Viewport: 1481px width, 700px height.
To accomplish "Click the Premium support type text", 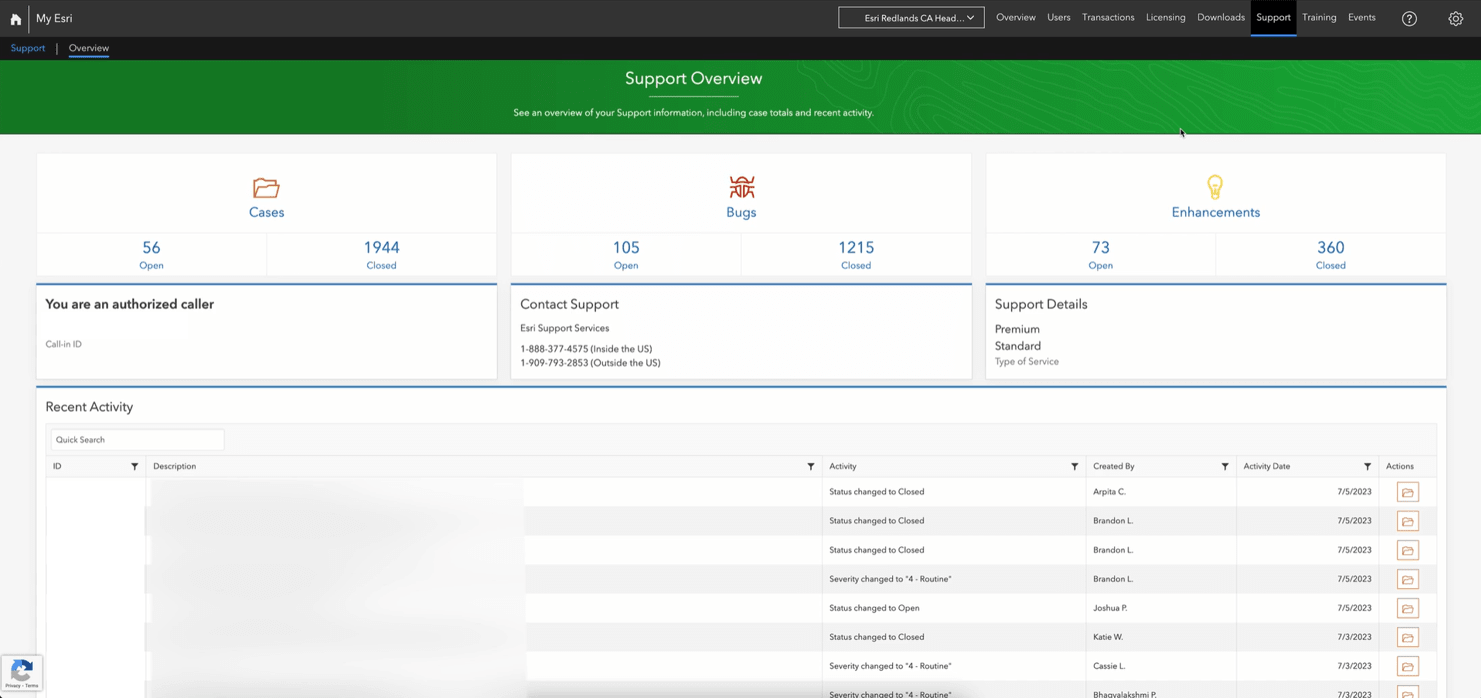I will click(1017, 329).
